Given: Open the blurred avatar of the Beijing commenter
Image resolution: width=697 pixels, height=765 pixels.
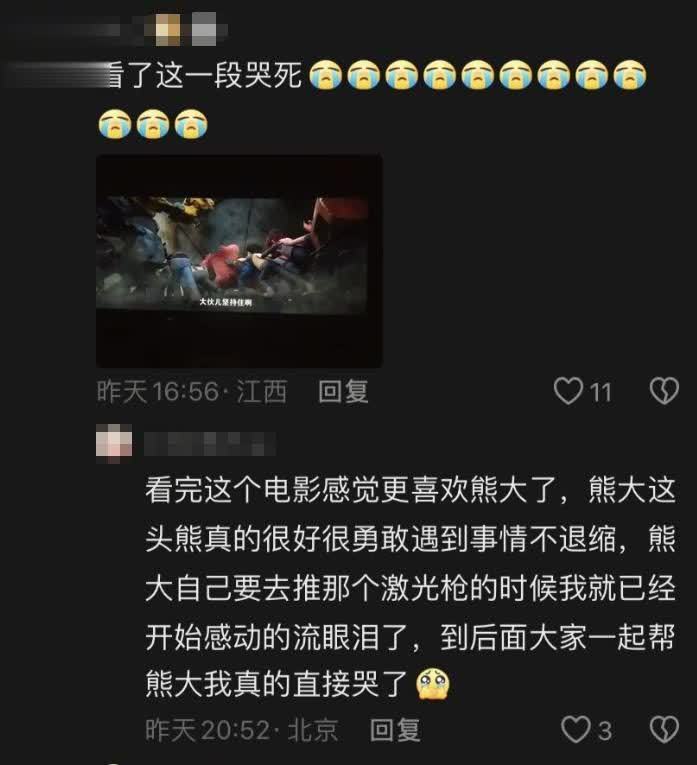Looking at the screenshot, I should [114, 443].
